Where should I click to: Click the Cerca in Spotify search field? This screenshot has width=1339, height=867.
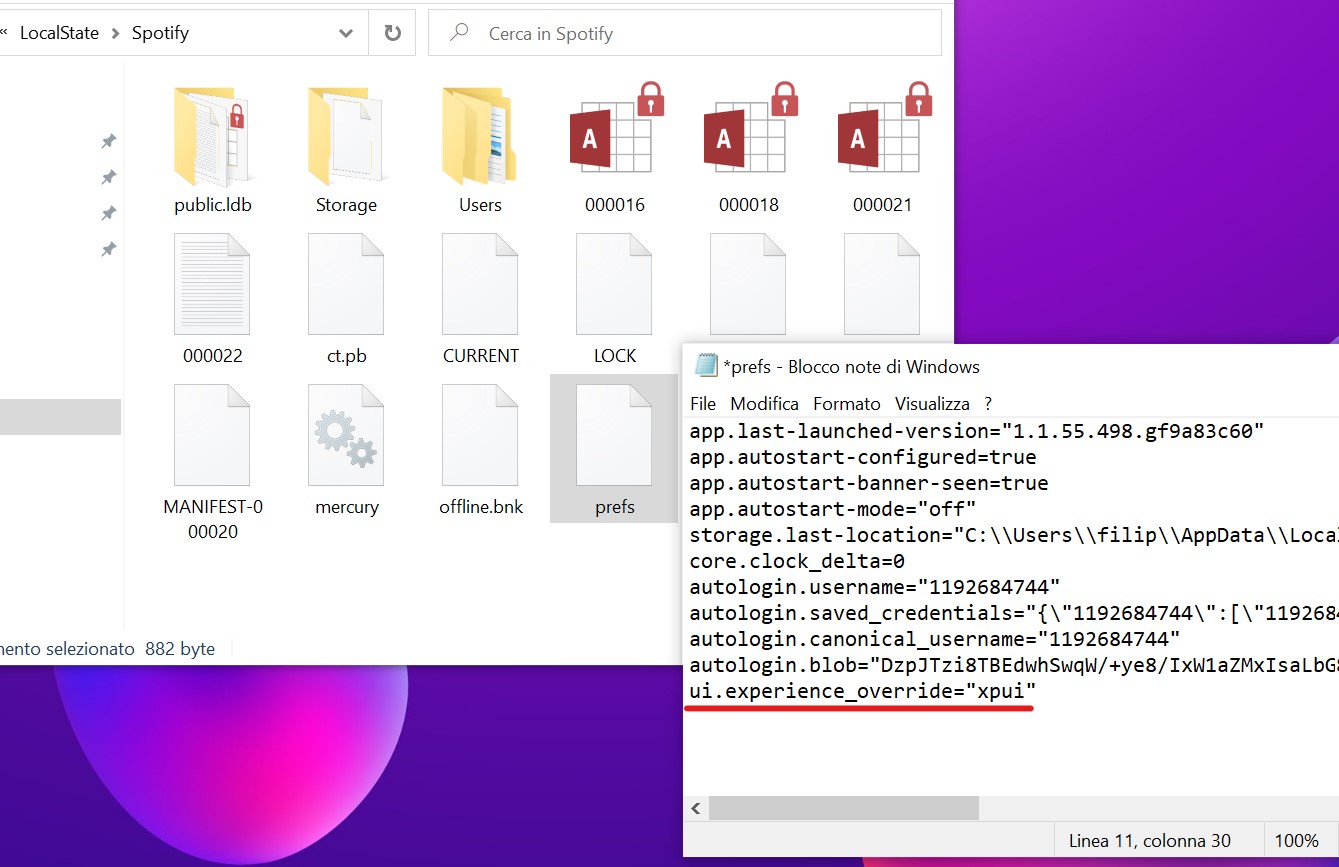[685, 33]
